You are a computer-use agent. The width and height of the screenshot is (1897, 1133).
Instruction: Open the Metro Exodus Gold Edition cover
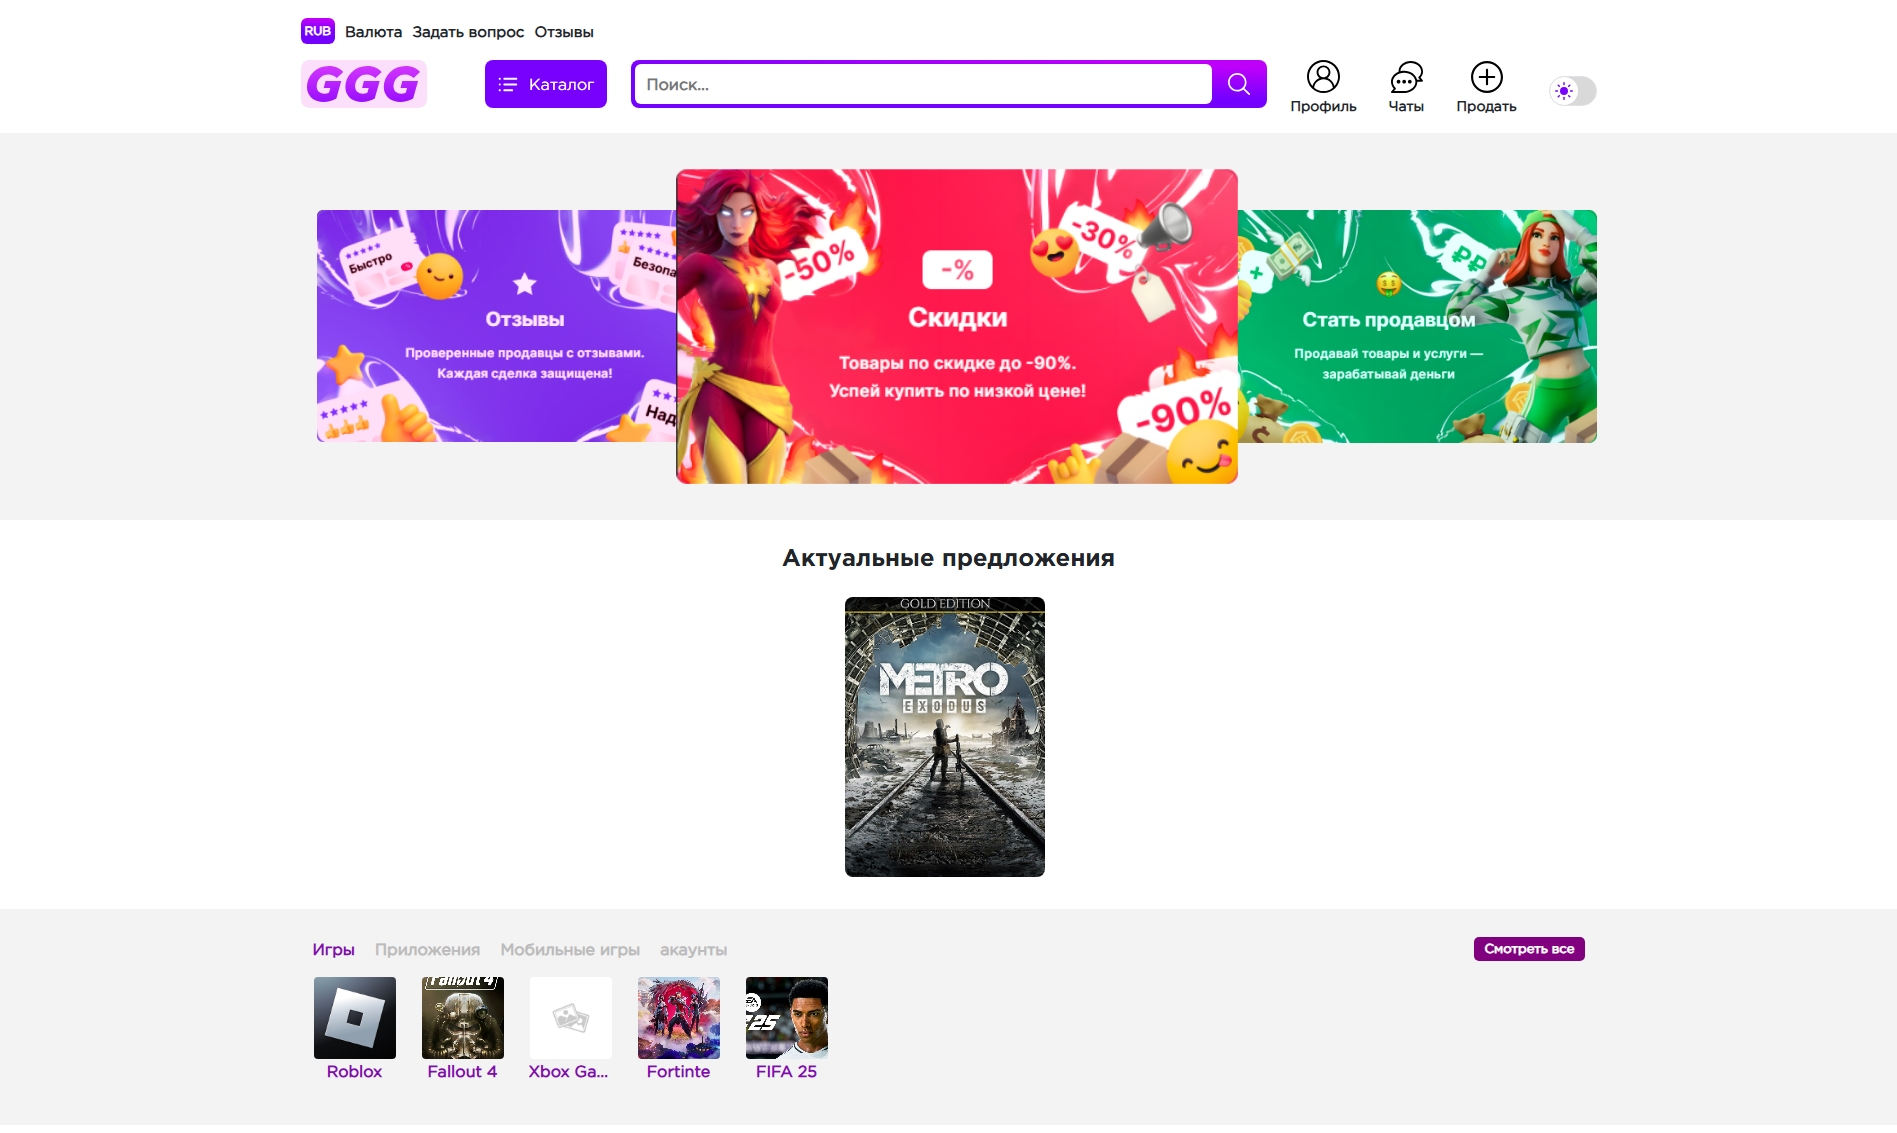[944, 737]
